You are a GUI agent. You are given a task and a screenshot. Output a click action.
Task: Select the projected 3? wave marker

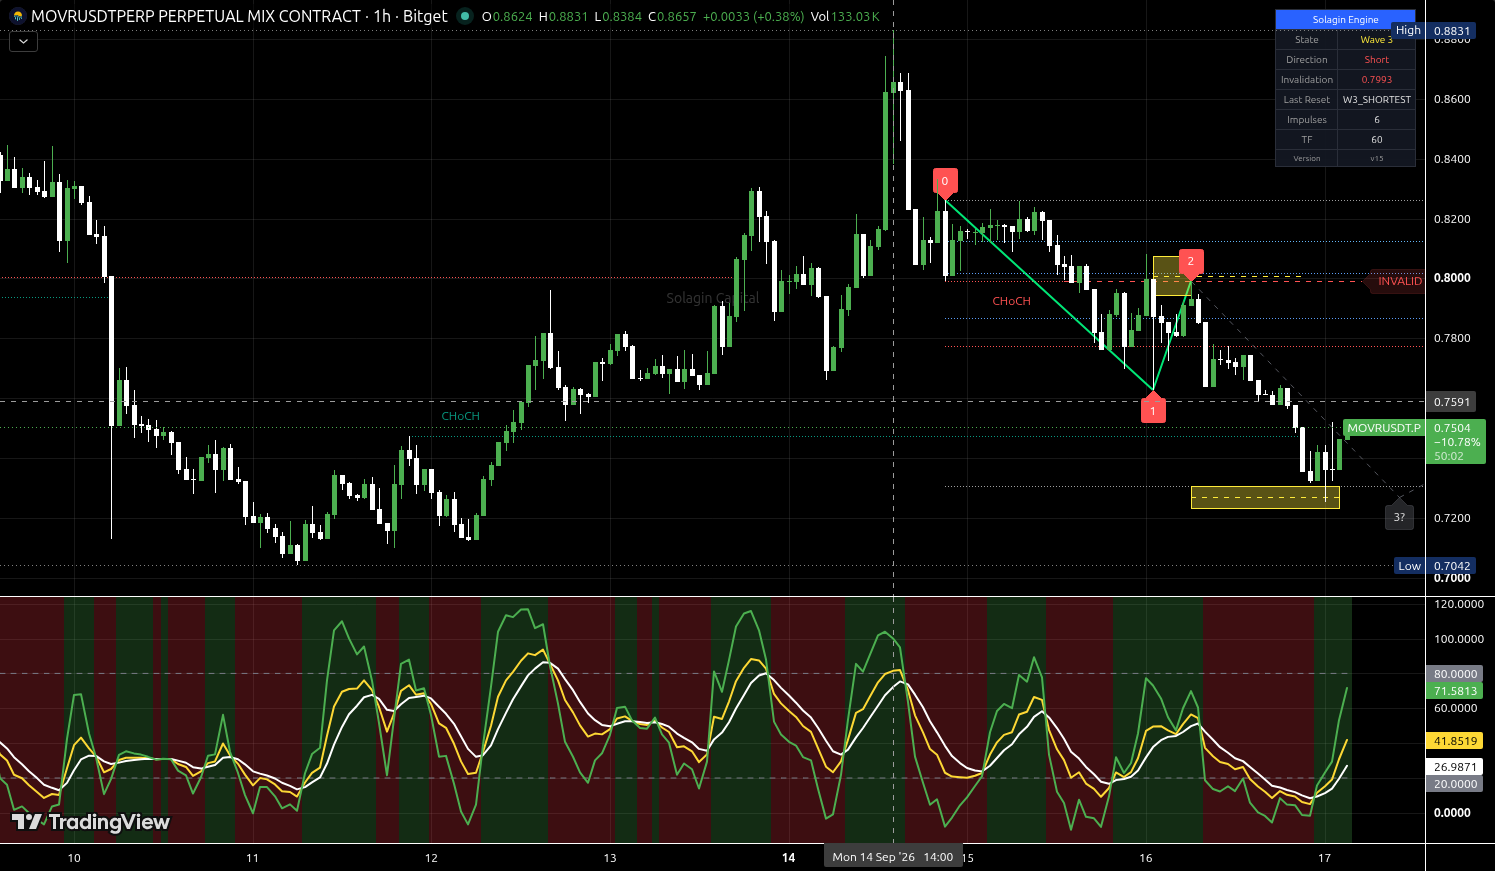[1399, 515]
